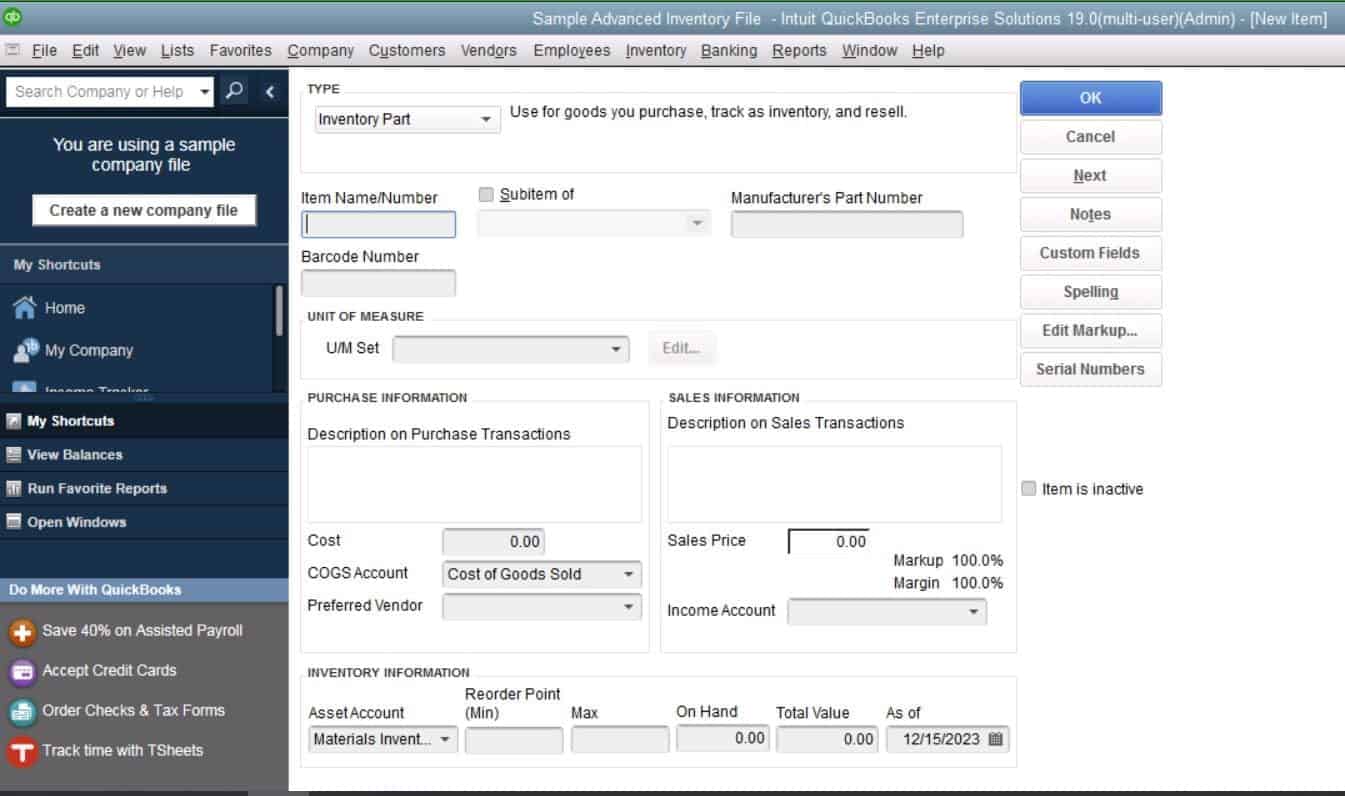Collapse the left sidebar with the arrow icon
Screen dimensions: 1345x796
coord(269,91)
